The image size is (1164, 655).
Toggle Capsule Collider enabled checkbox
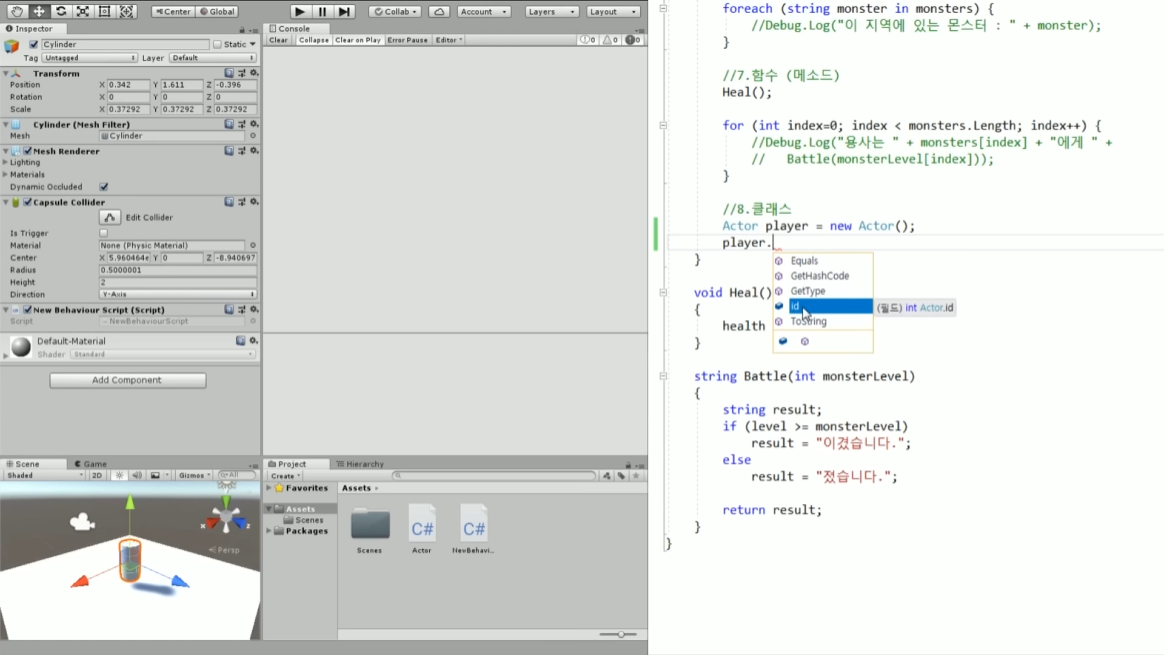point(27,202)
